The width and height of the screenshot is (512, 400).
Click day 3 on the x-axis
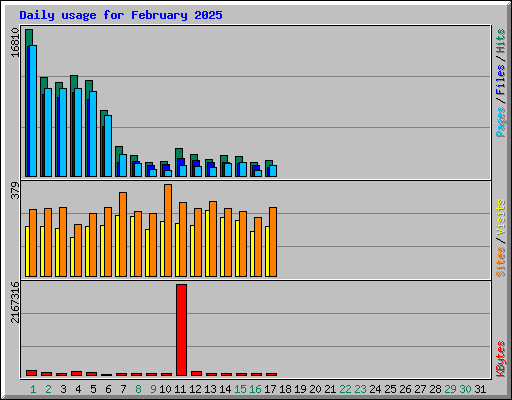(63, 389)
